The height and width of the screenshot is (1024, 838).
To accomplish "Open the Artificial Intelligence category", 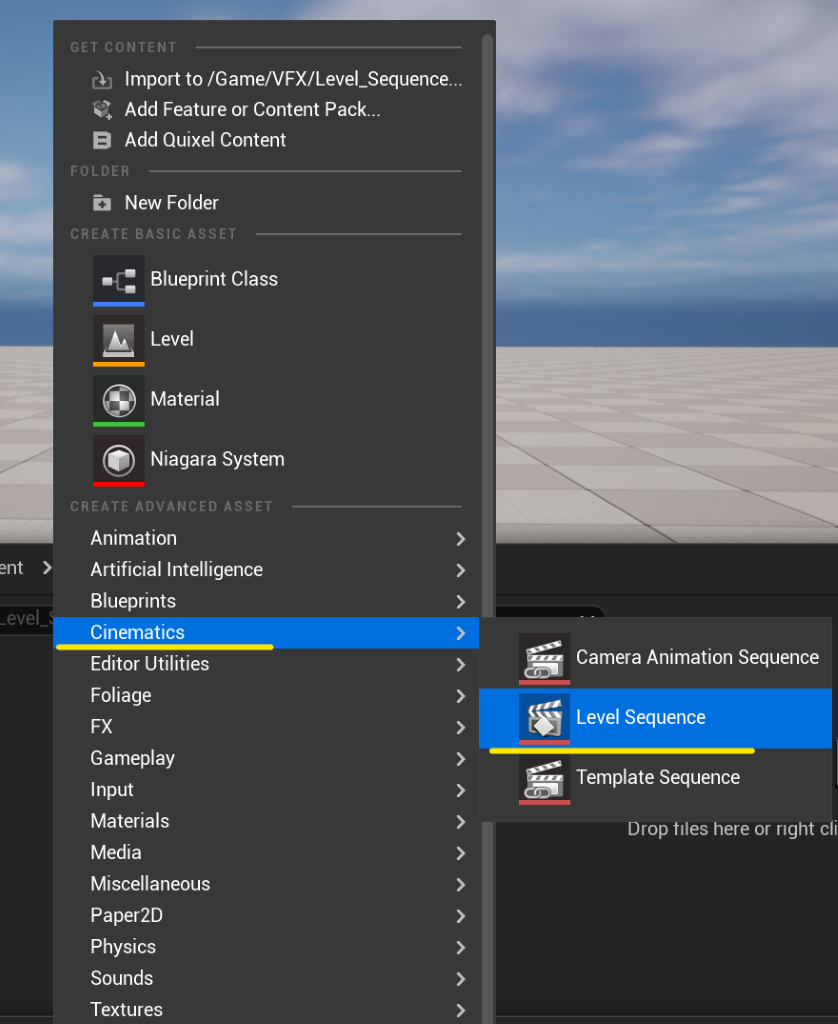I will tap(266, 569).
